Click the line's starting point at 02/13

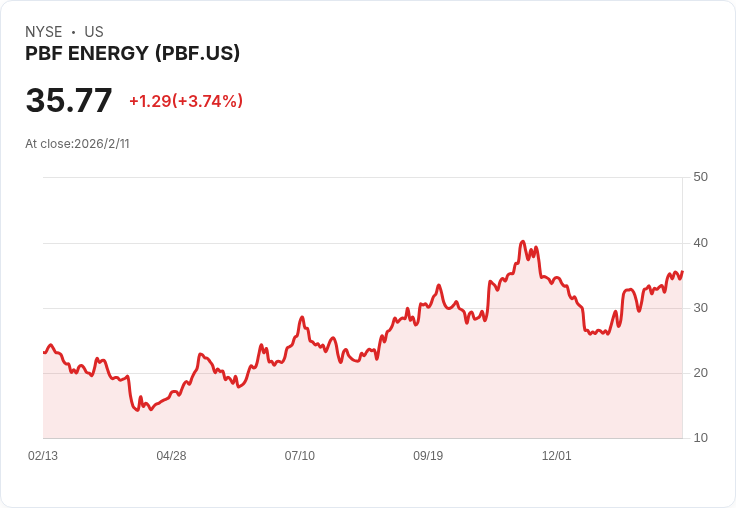44,353
